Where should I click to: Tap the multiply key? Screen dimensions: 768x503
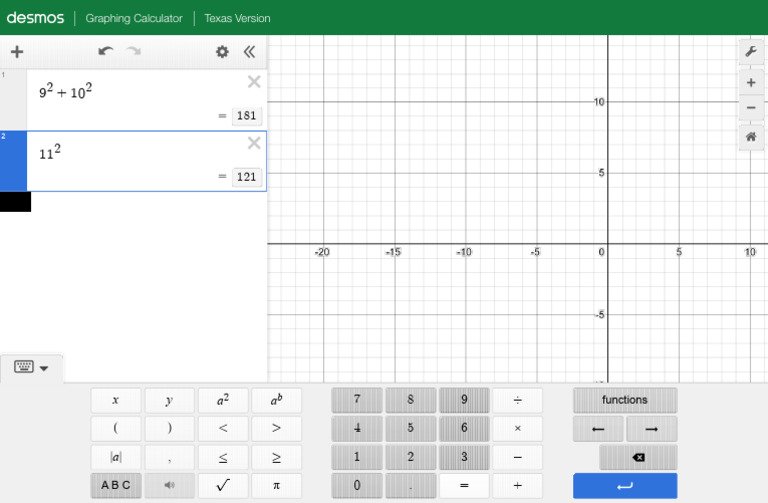(518, 429)
